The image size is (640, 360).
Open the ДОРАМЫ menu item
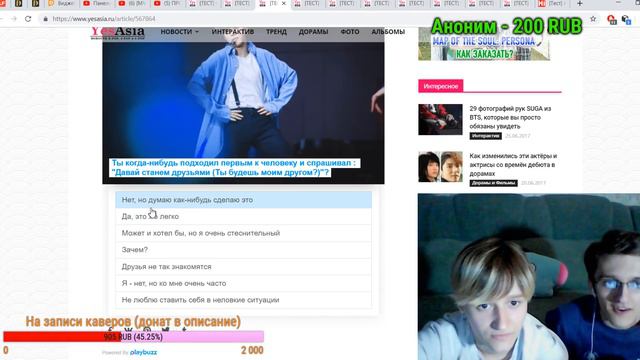(x=313, y=31)
